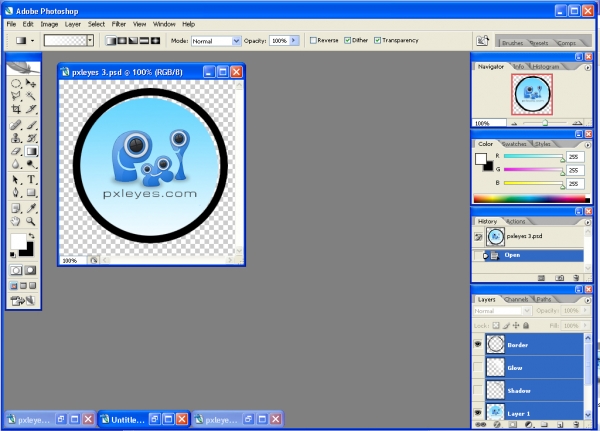Click the radial gradient style icon
Image resolution: width=600 pixels, height=431 pixels.
pos(122,41)
